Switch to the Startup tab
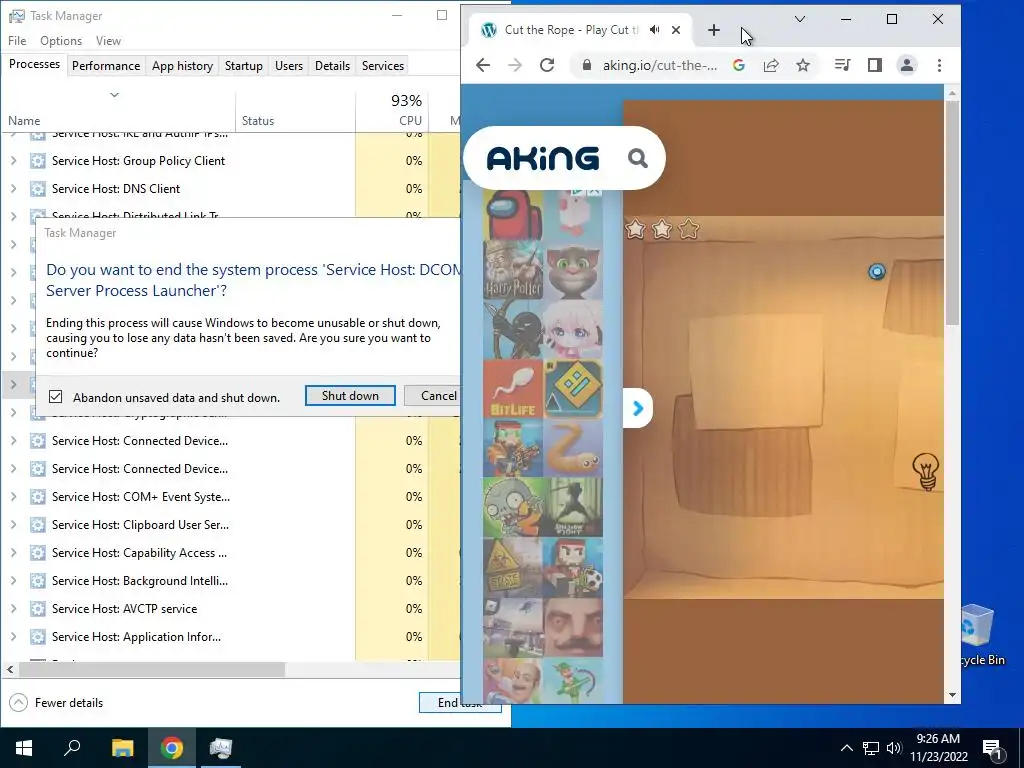The width and height of the screenshot is (1024, 768). click(244, 66)
